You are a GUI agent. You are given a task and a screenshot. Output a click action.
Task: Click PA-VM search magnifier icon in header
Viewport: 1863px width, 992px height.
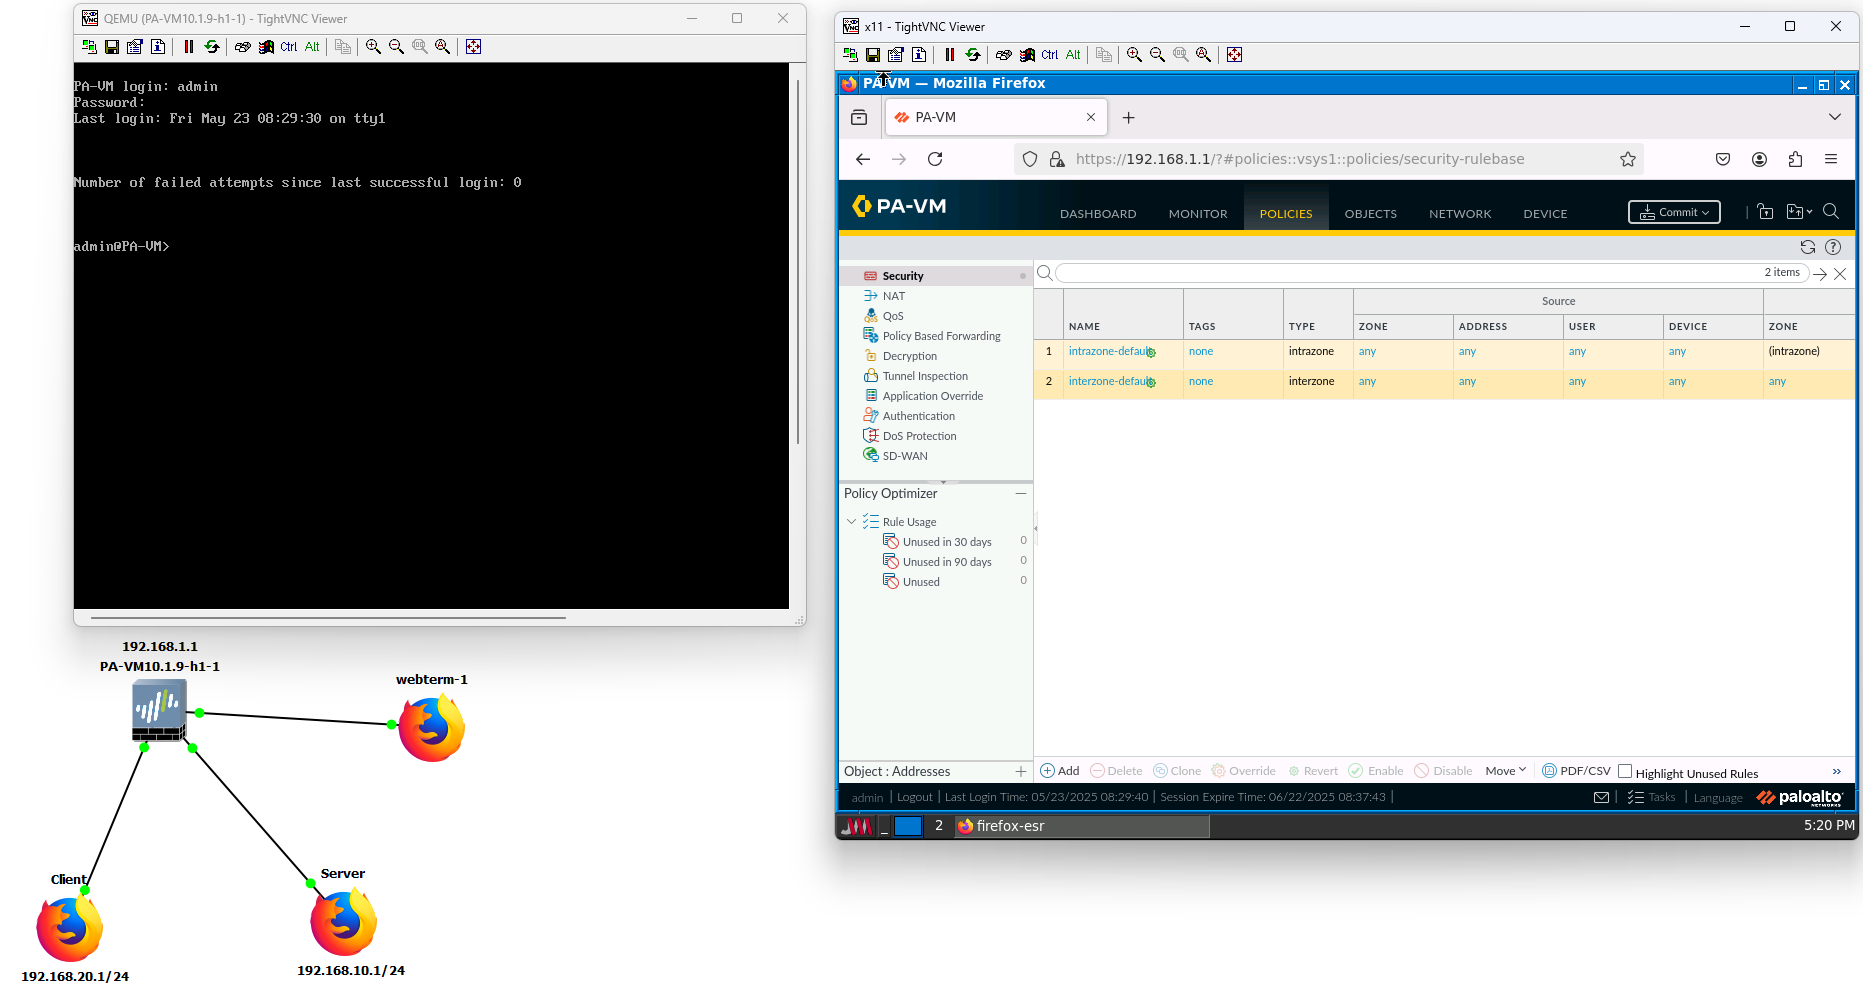(x=1831, y=211)
